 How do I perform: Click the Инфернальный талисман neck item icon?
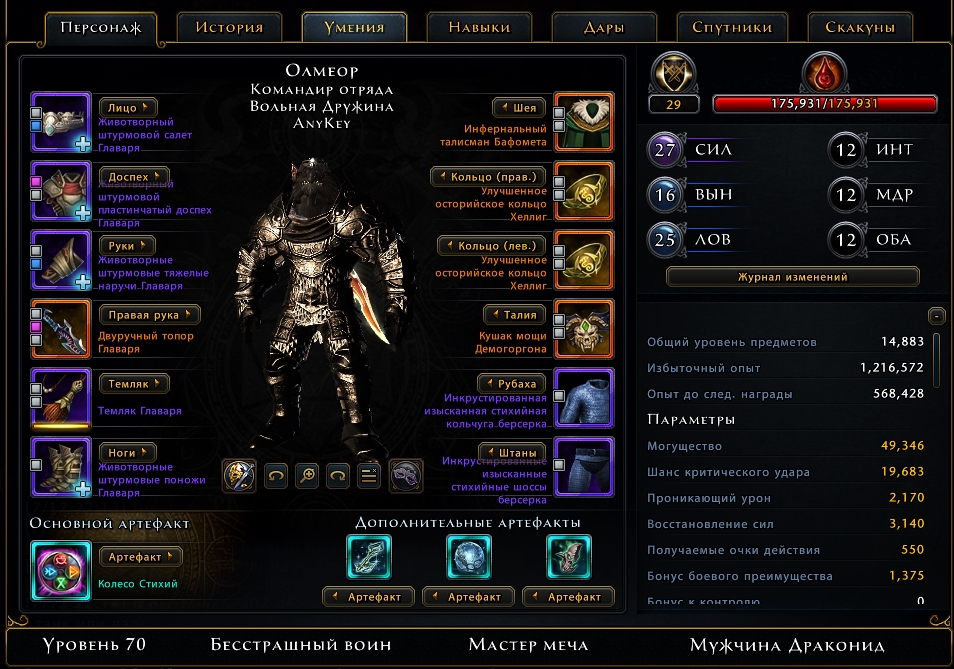[584, 122]
